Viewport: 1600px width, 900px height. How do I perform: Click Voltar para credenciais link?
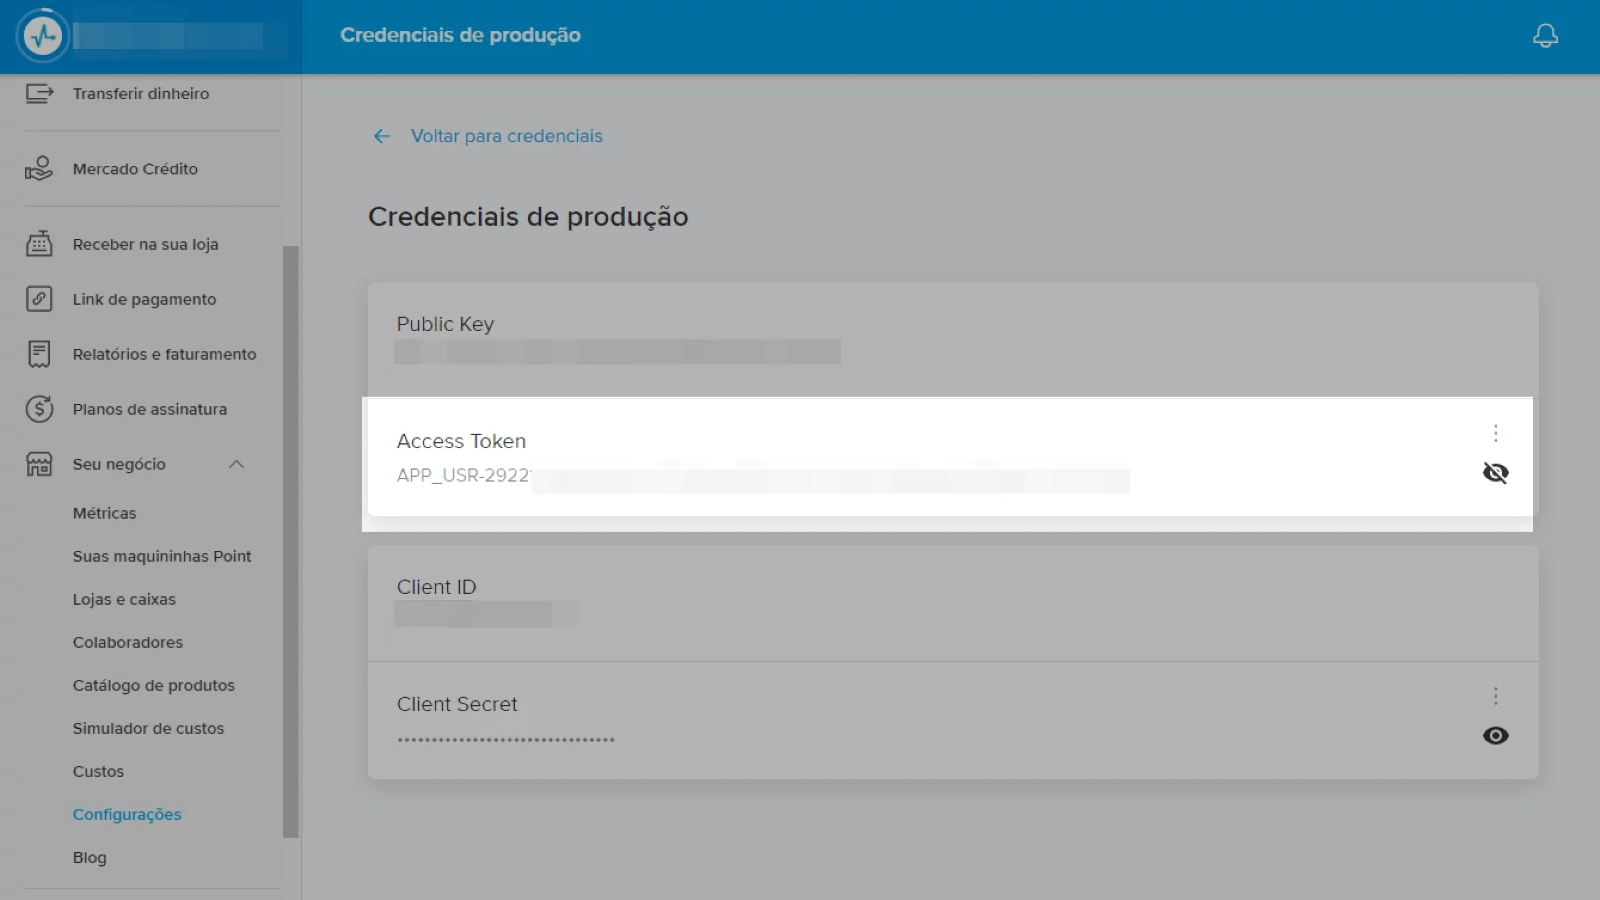[506, 136]
